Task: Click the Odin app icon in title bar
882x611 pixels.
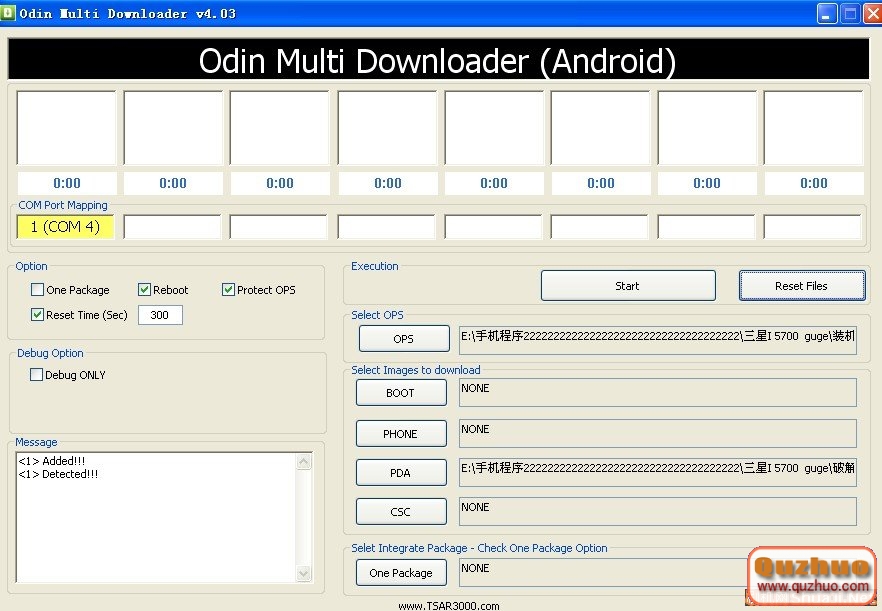Action: pos(7,12)
